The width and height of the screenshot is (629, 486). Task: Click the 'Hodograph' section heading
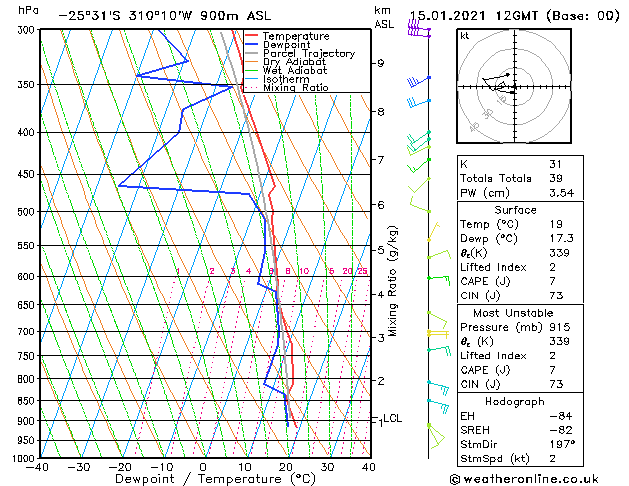click(515, 402)
